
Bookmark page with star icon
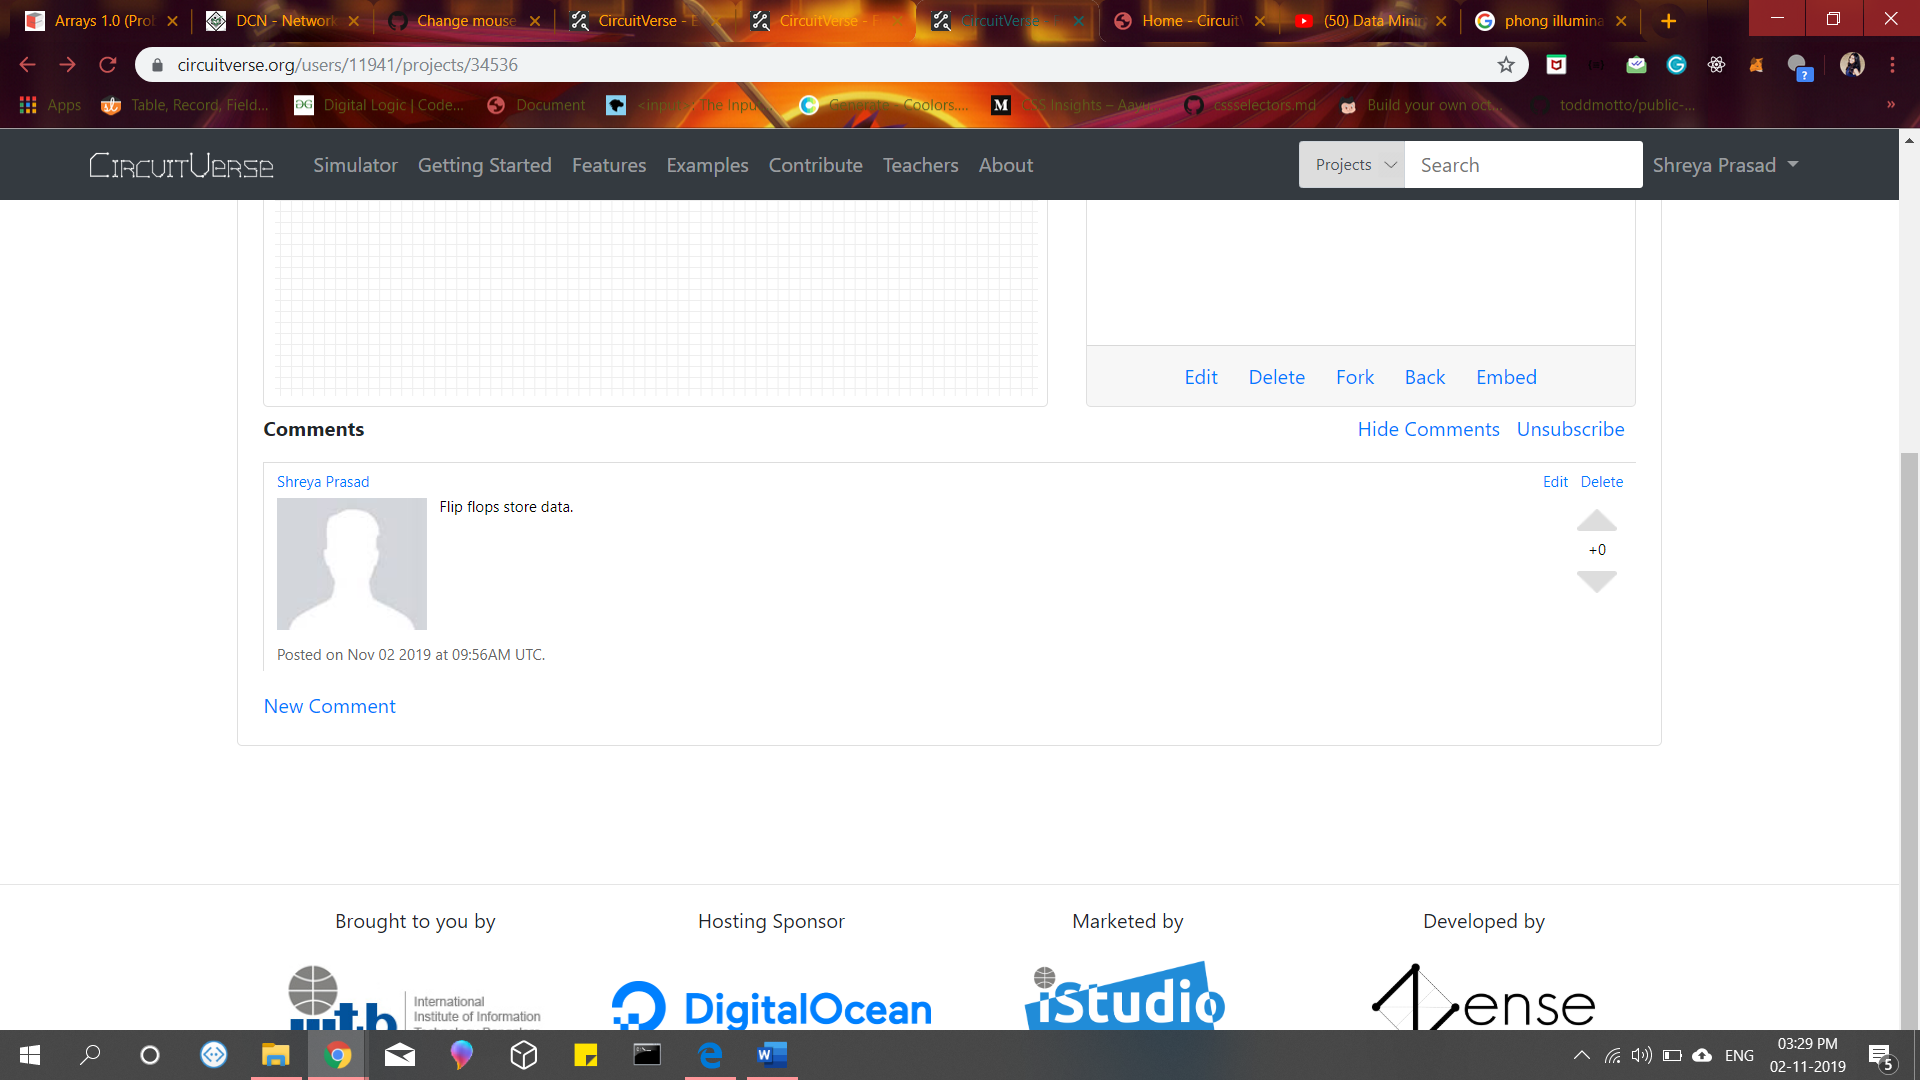tap(1506, 65)
